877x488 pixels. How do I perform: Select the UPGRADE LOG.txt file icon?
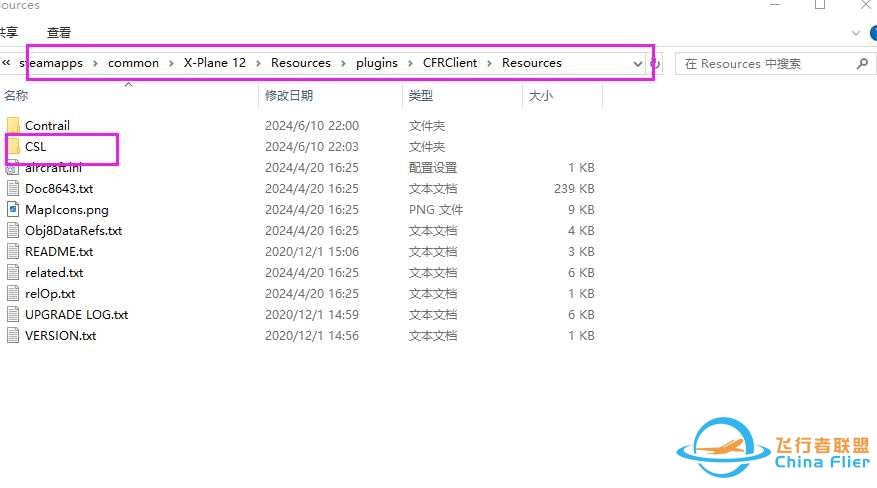[13, 314]
